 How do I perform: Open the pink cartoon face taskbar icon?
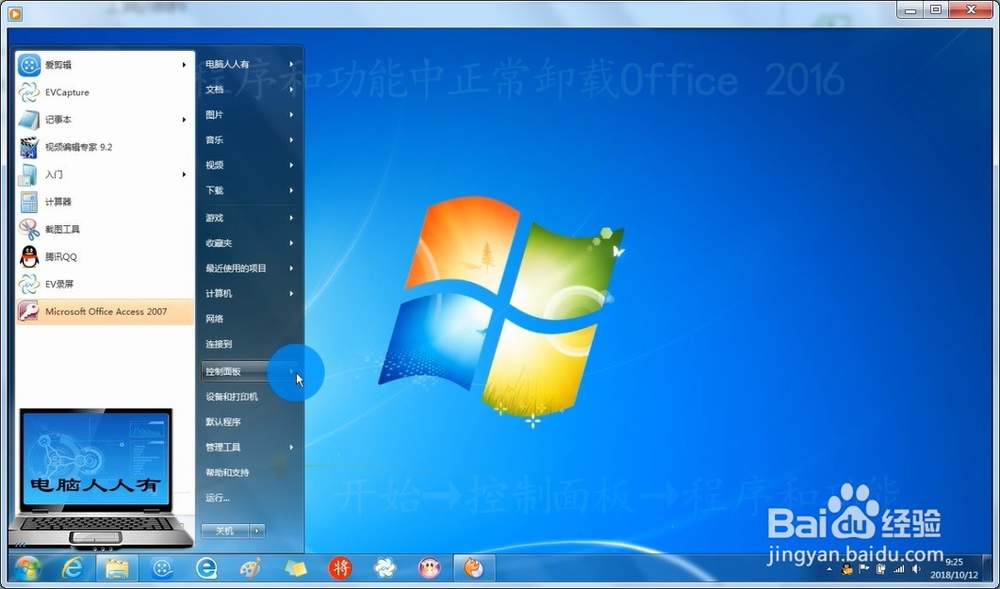(x=429, y=567)
